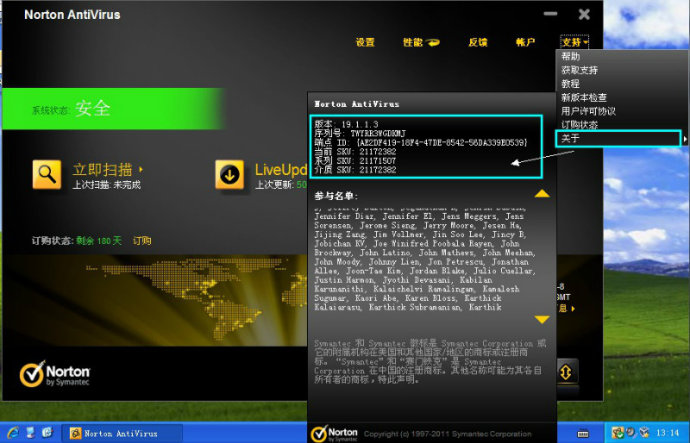This screenshot has height=443, width=690.
Task: Open Internet Explorer from quick launch
Action: [x=13, y=433]
